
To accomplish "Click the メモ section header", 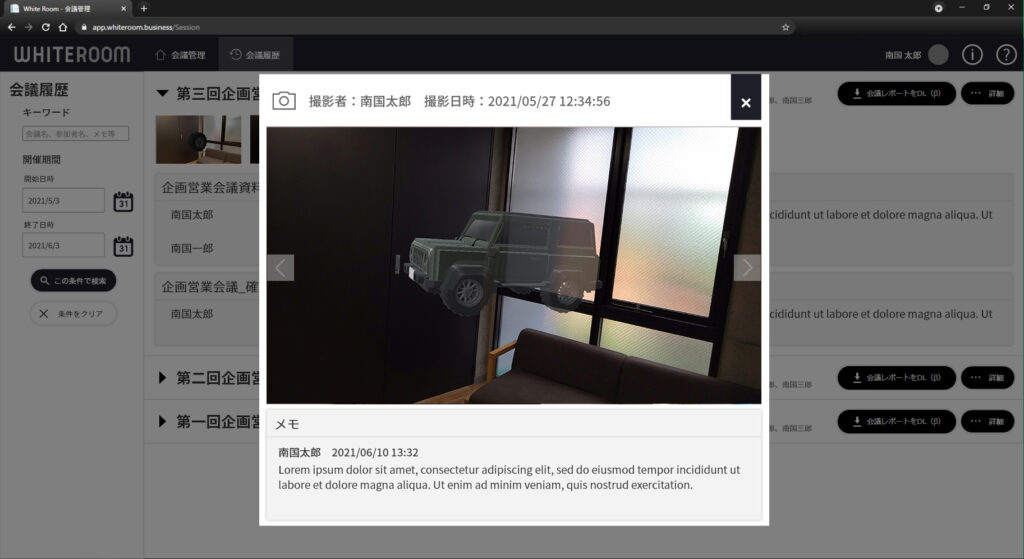I will coord(513,424).
